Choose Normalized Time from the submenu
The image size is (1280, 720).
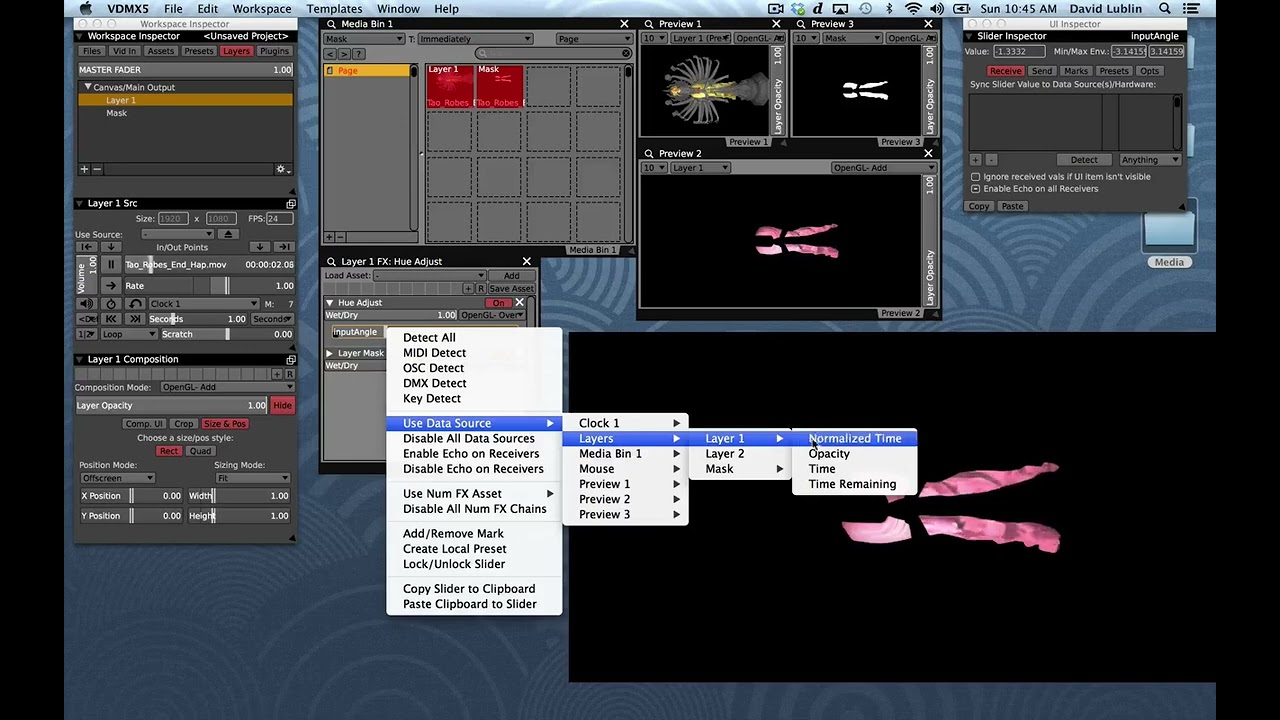[855, 438]
